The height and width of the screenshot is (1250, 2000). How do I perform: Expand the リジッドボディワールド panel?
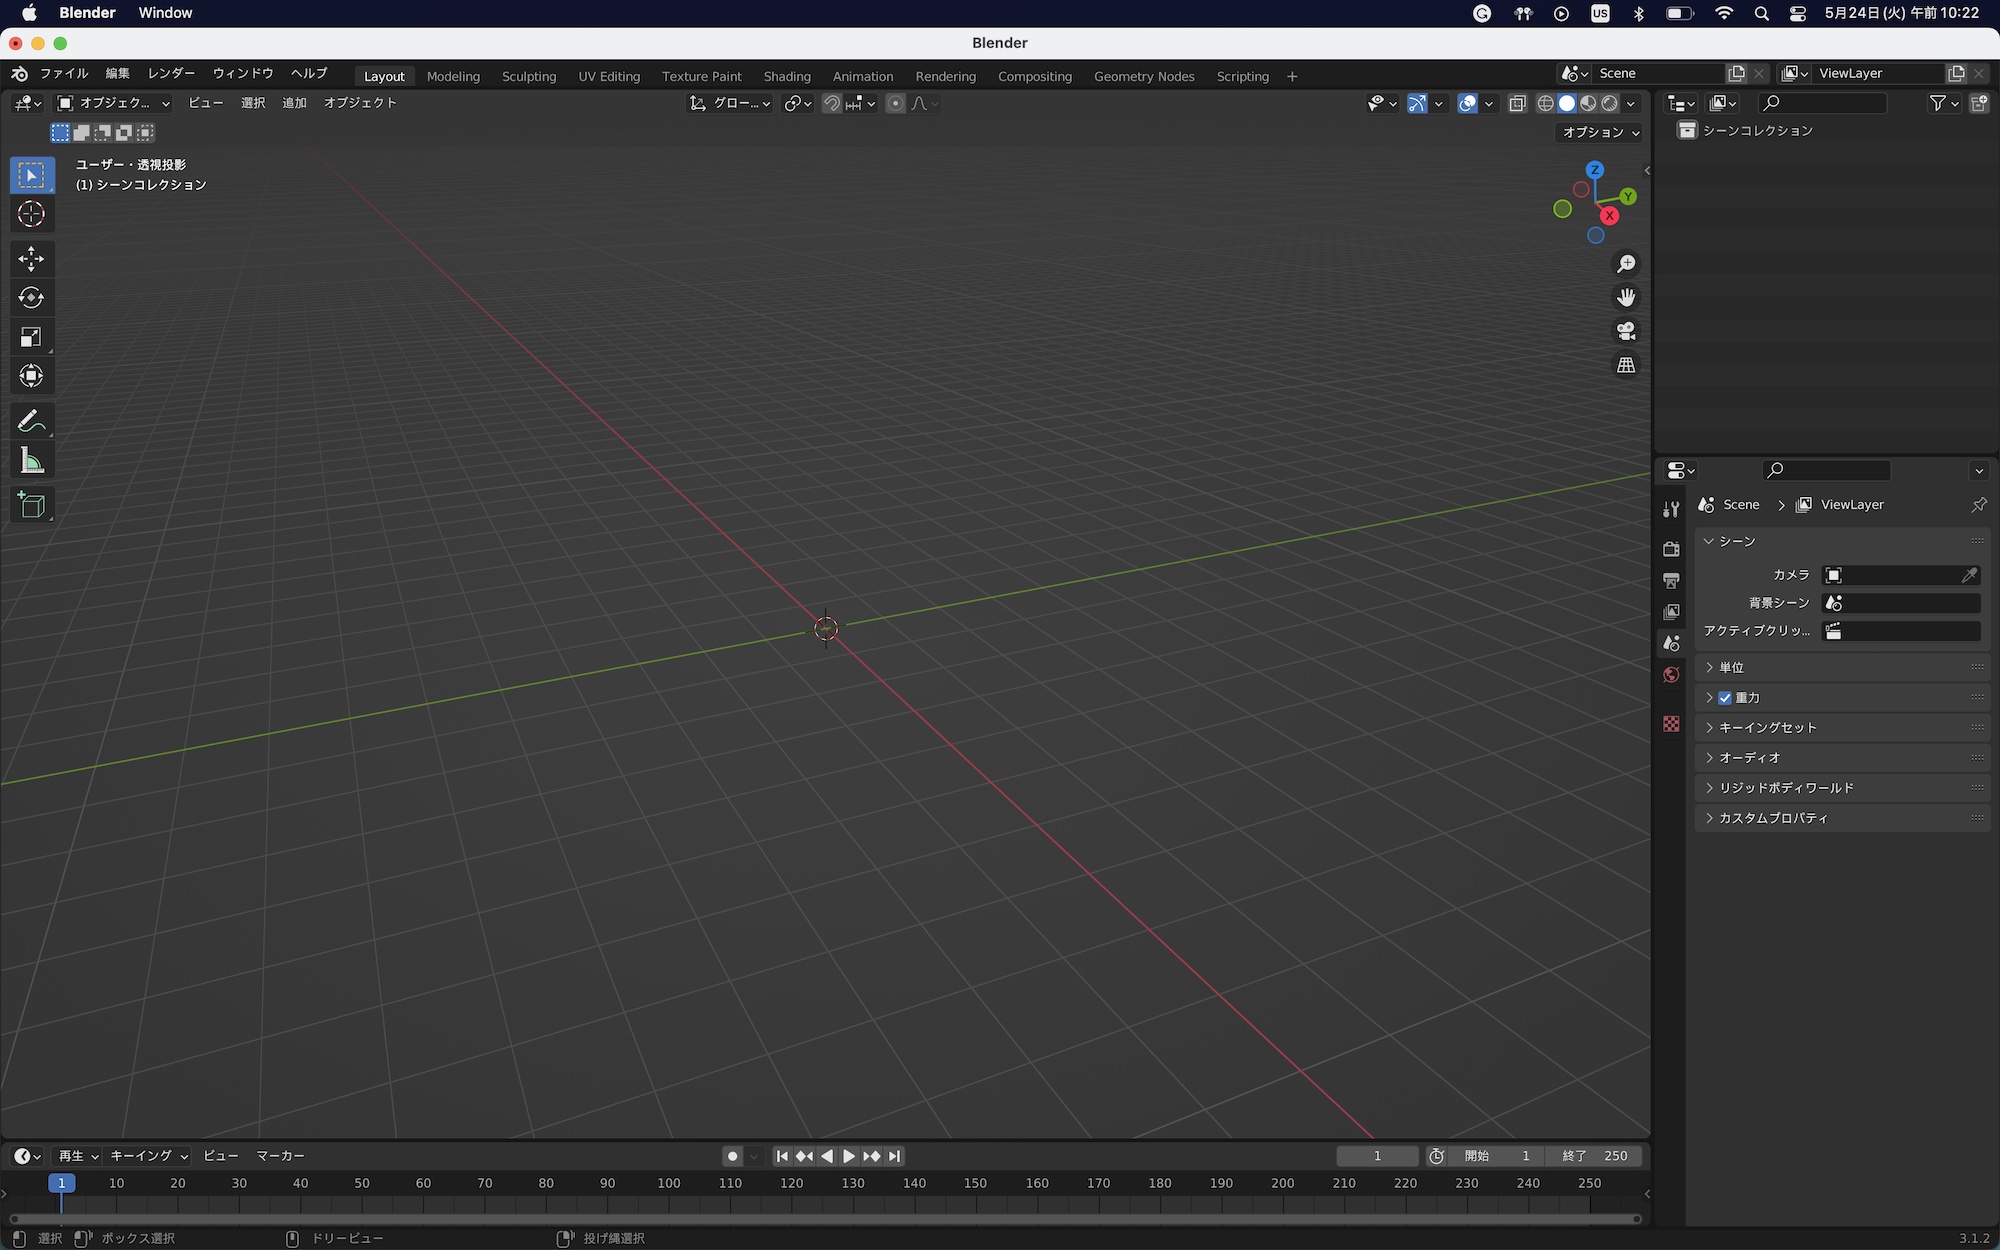pos(1786,788)
